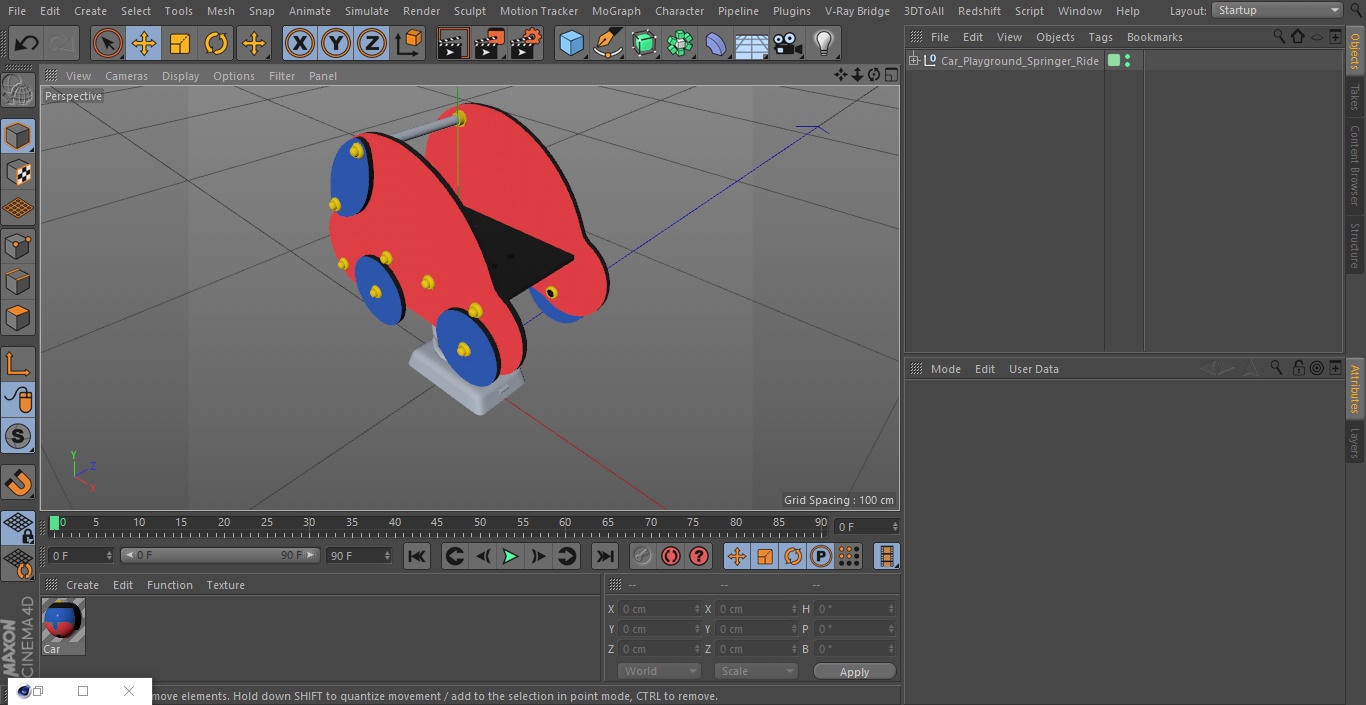Toggle viewport Solo S button
The width and height of the screenshot is (1366, 705).
click(18, 436)
